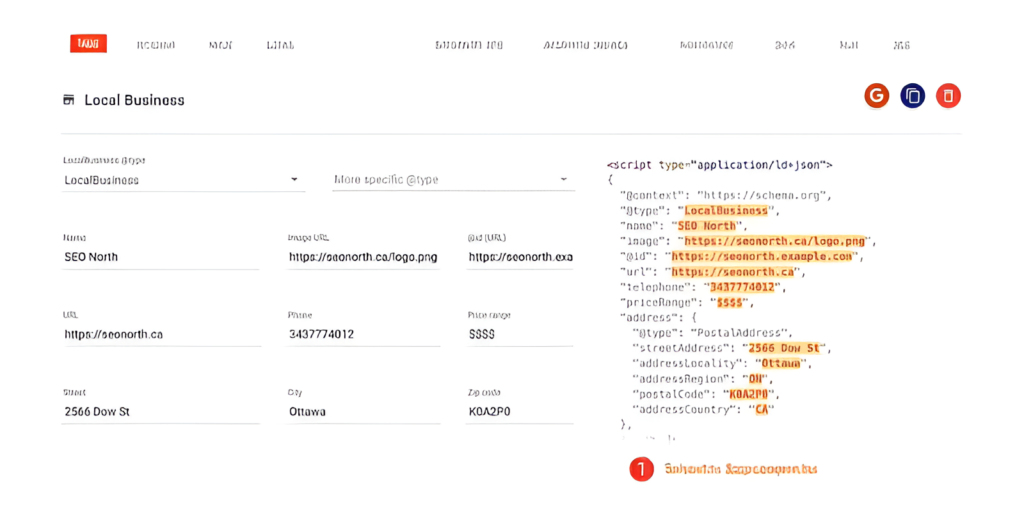Click the red delete trash icon
The width and height of the screenshot is (1024, 512).
pos(948,95)
